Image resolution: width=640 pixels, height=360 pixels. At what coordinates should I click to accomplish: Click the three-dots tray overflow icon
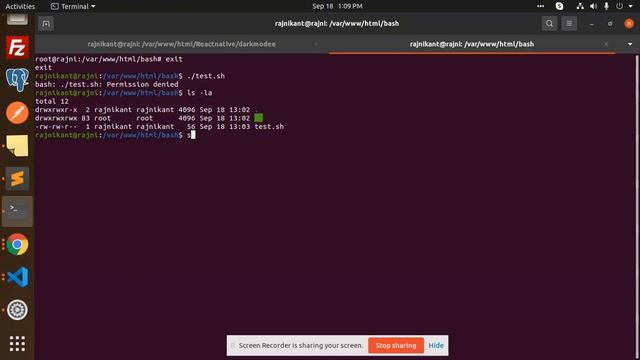coord(540,6)
